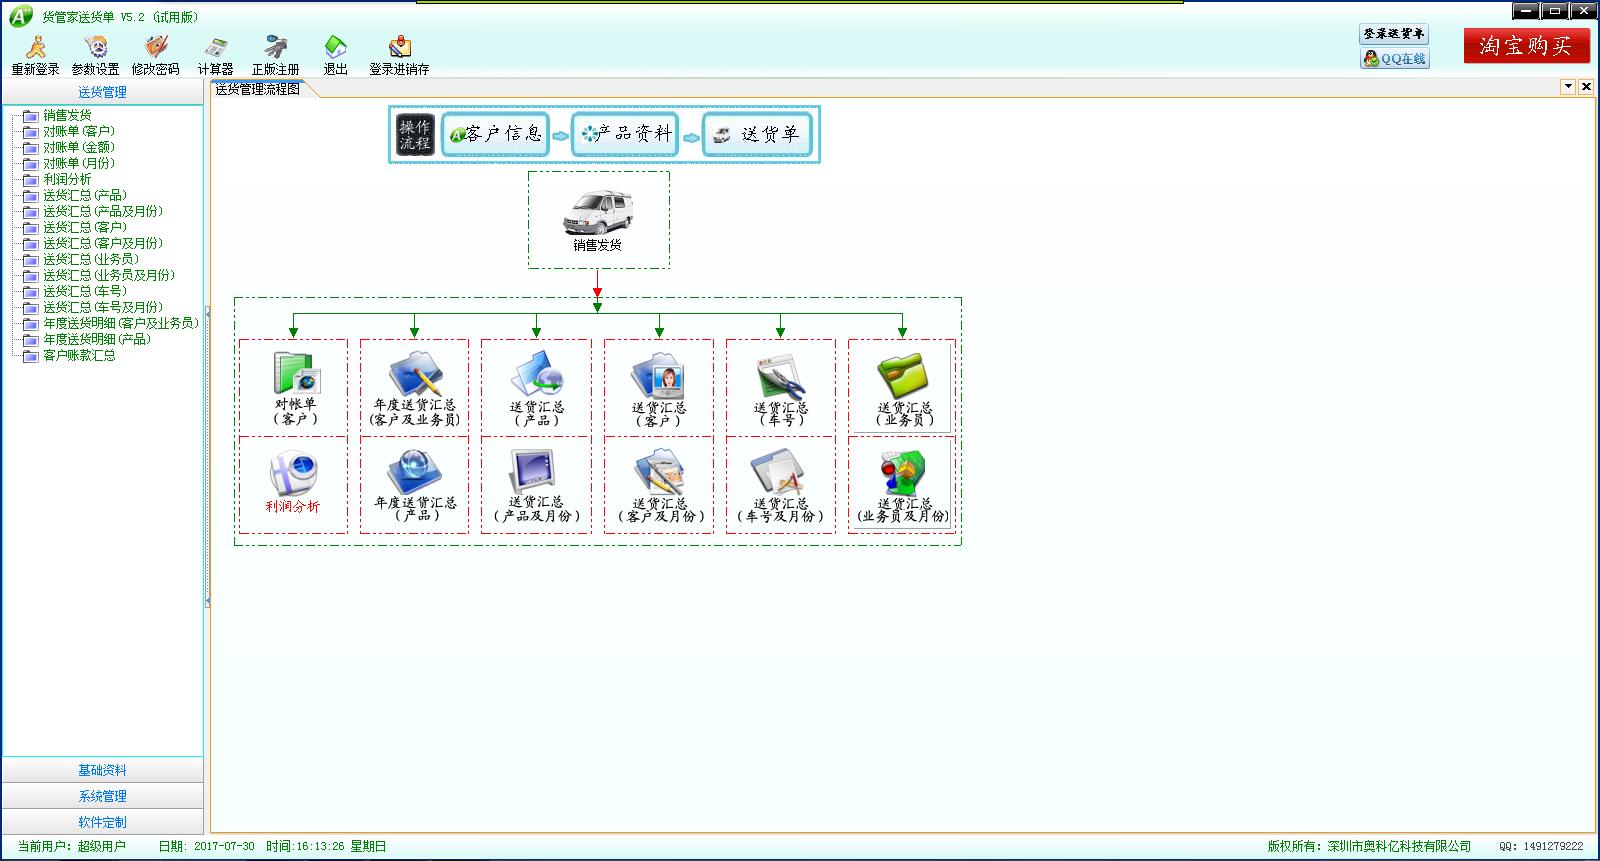Open 送货汇总(产品及月份) flowchart icon

537,484
